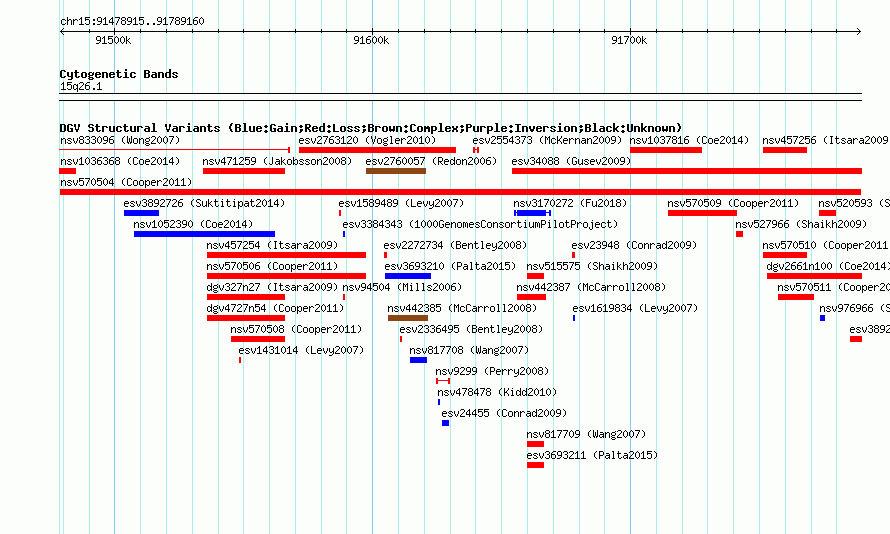Select dgv2661n100 (Coe2014) variant label
The height and width of the screenshot is (534, 890).
(828, 266)
